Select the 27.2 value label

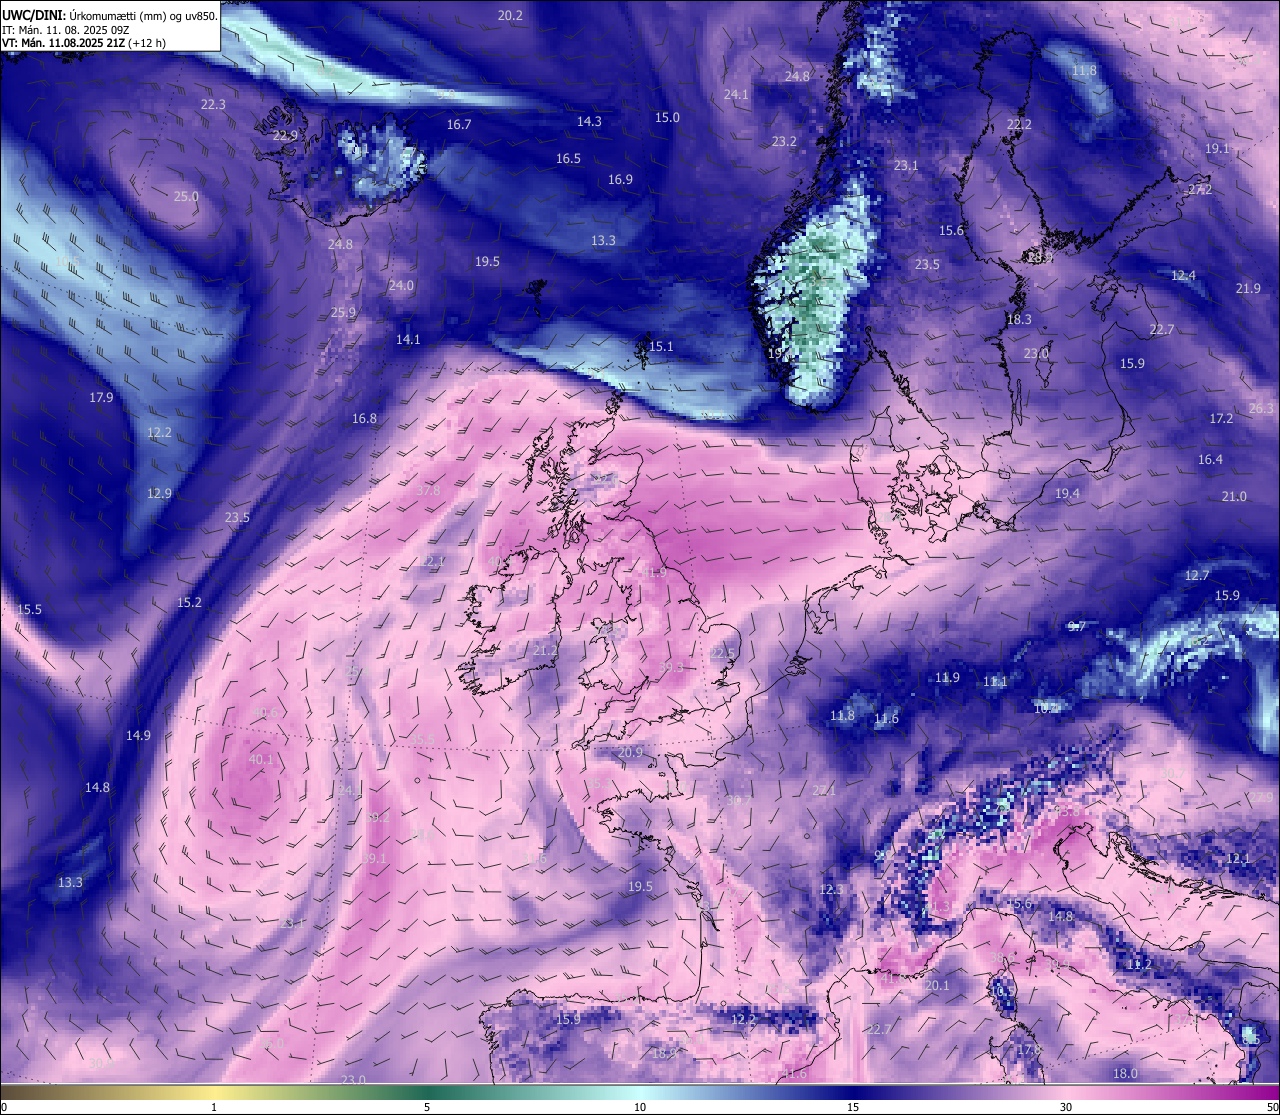pos(1200,190)
